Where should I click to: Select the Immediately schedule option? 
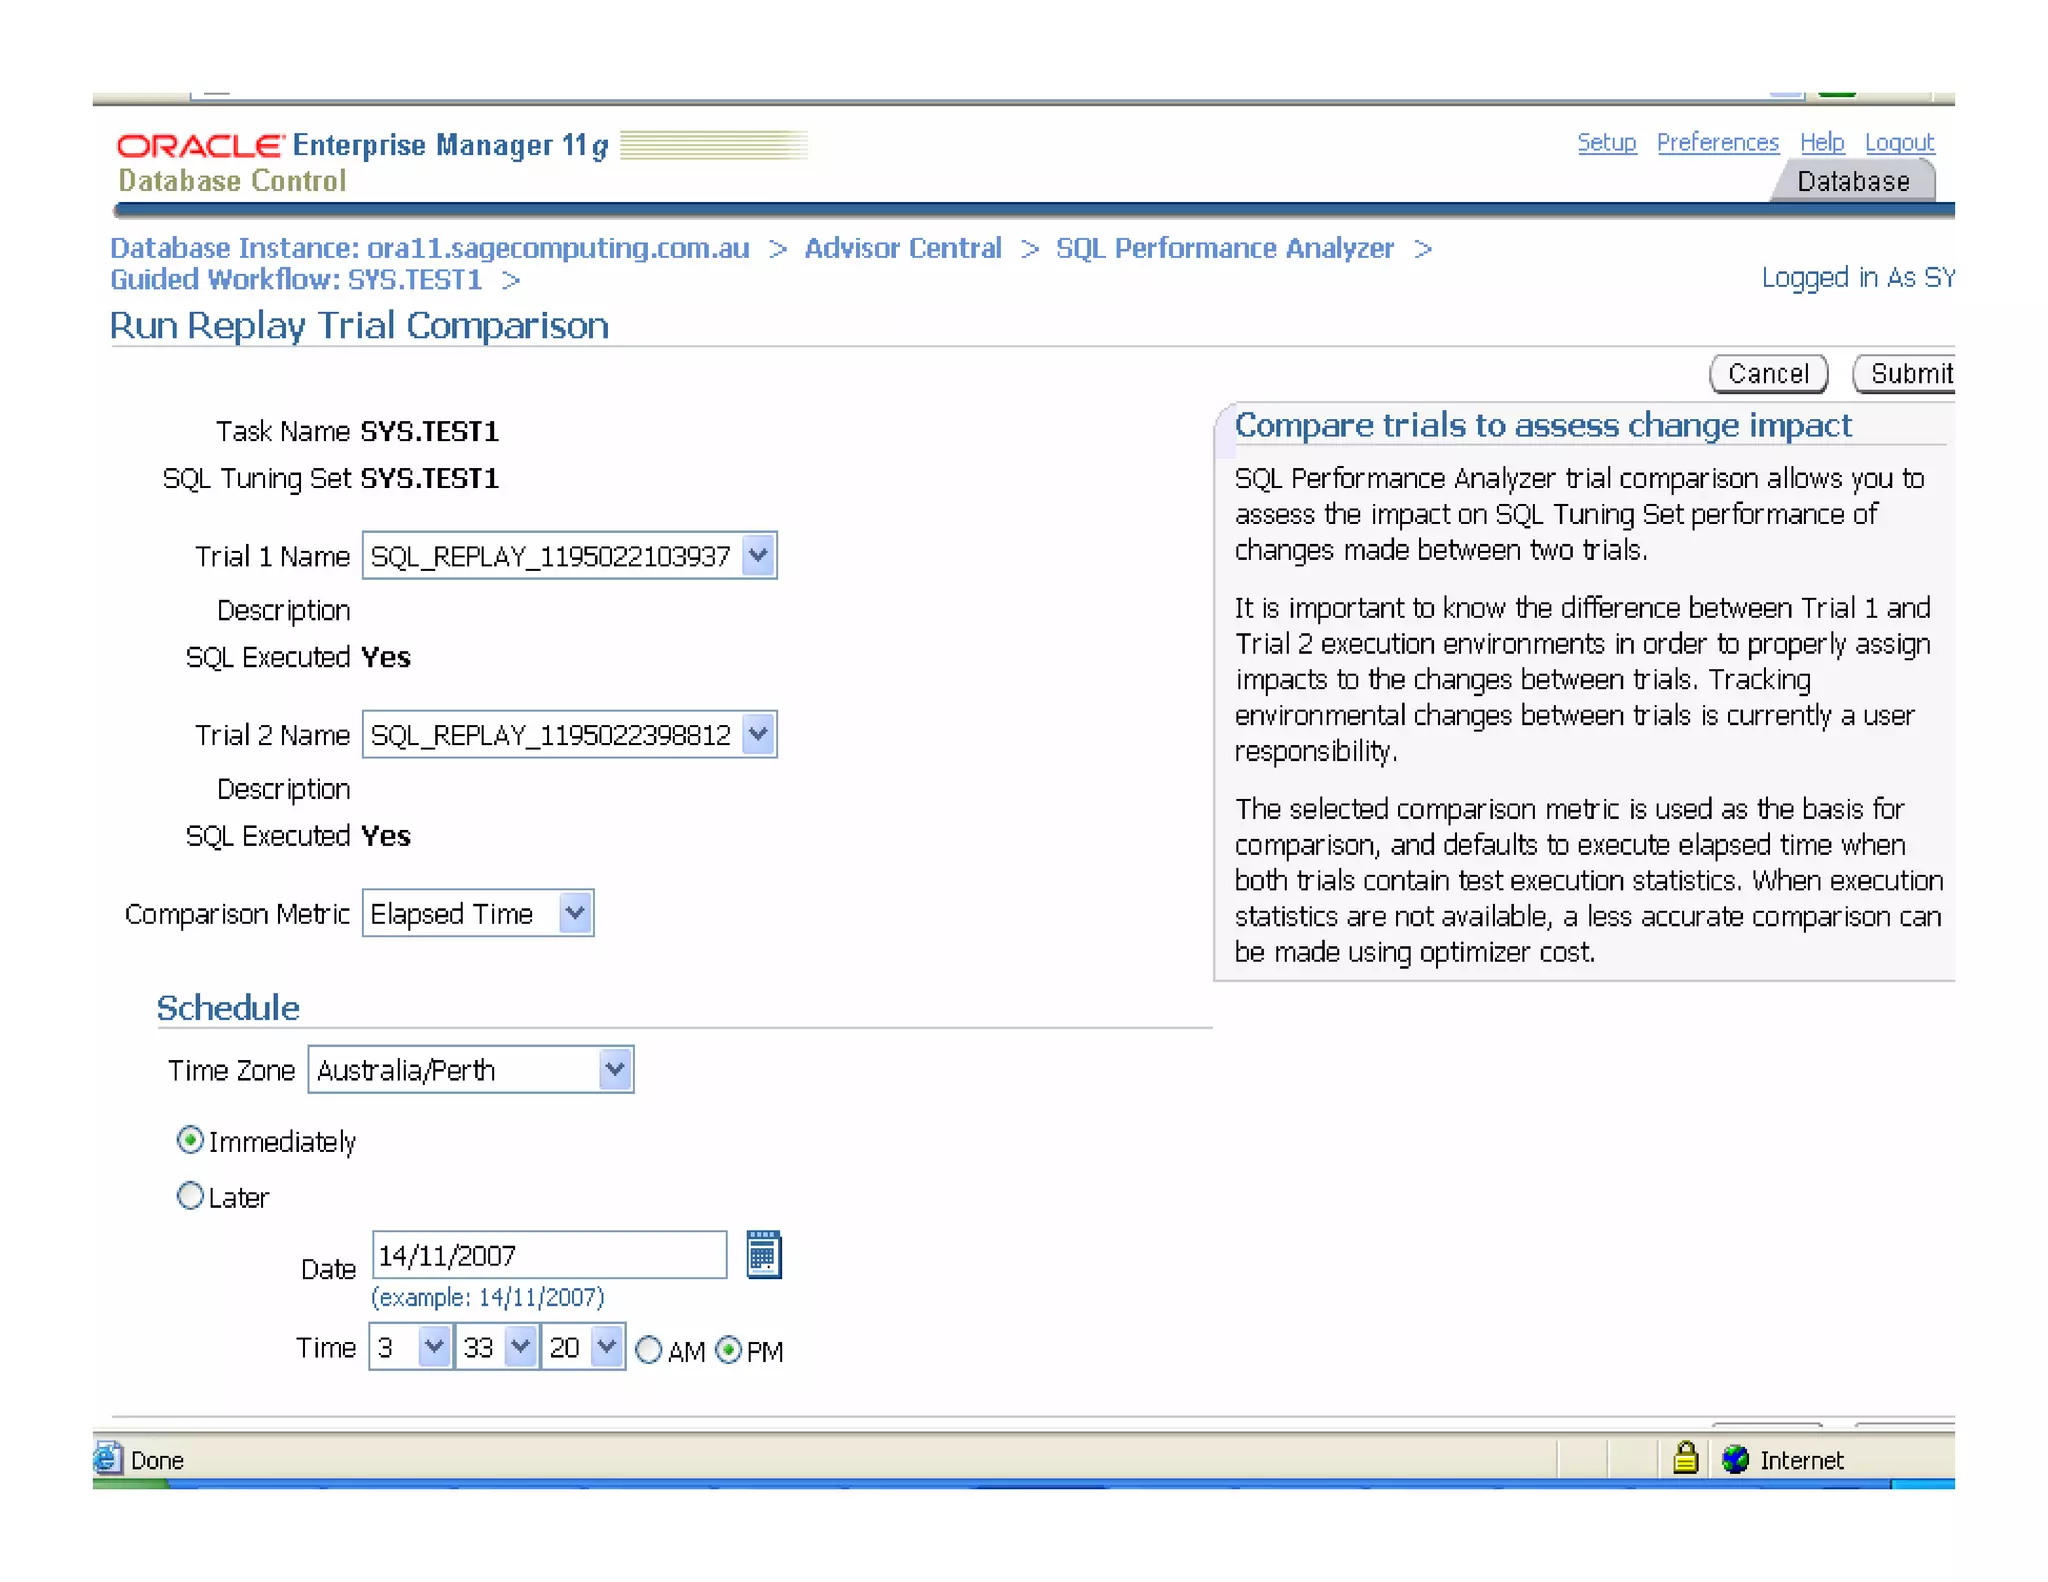[190, 1140]
